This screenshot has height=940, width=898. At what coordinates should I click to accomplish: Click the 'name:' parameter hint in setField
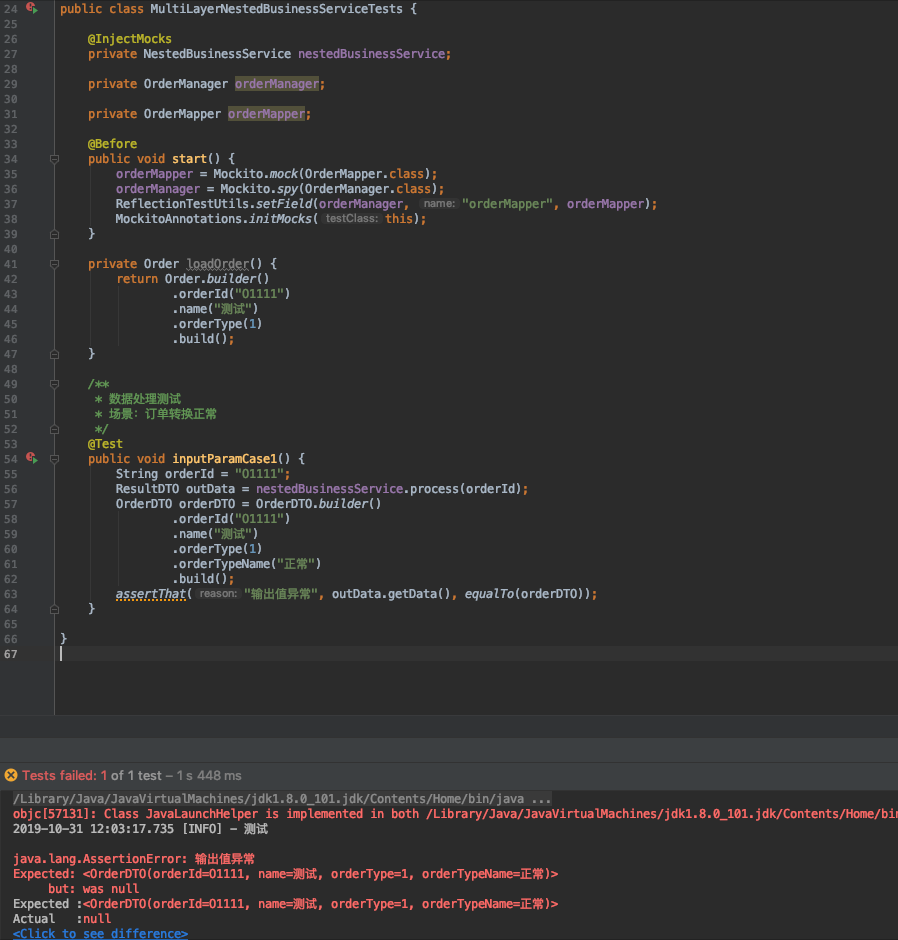click(x=438, y=204)
